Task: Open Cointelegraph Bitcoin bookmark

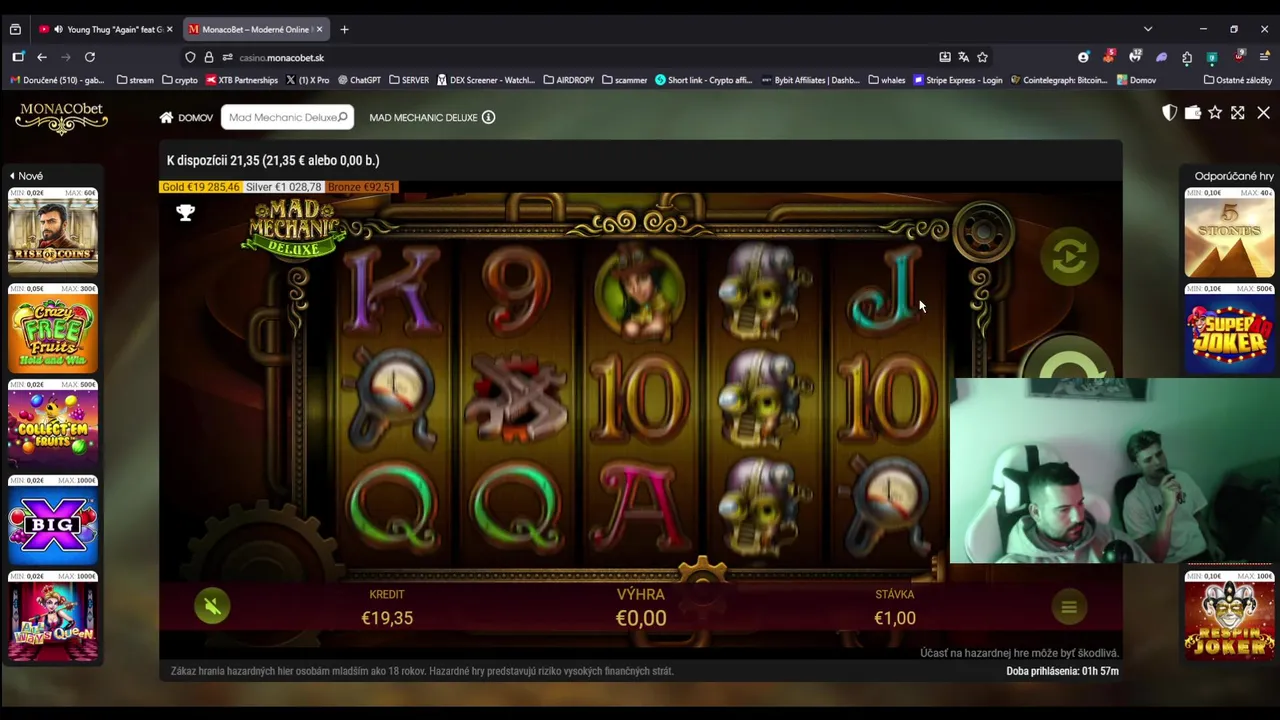Action: coord(1059,80)
